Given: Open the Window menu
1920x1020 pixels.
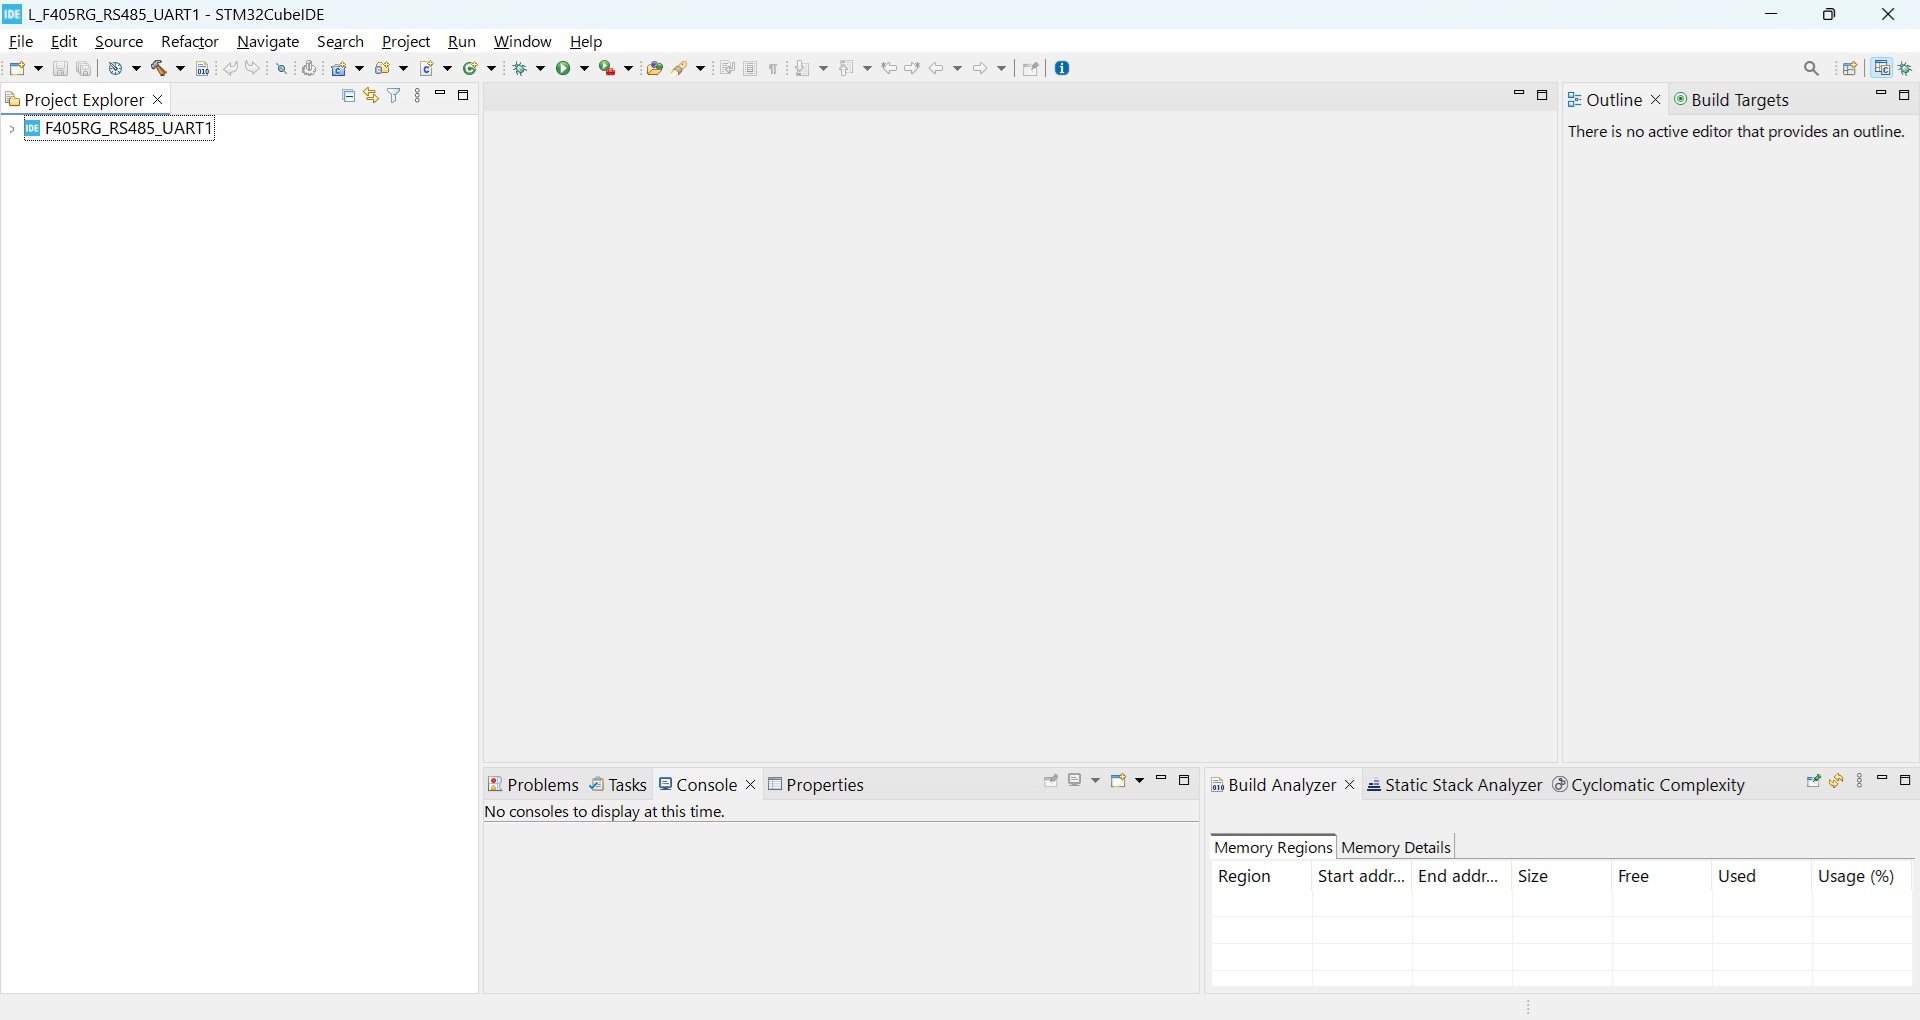Looking at the screenshot, I should [523, 42].
